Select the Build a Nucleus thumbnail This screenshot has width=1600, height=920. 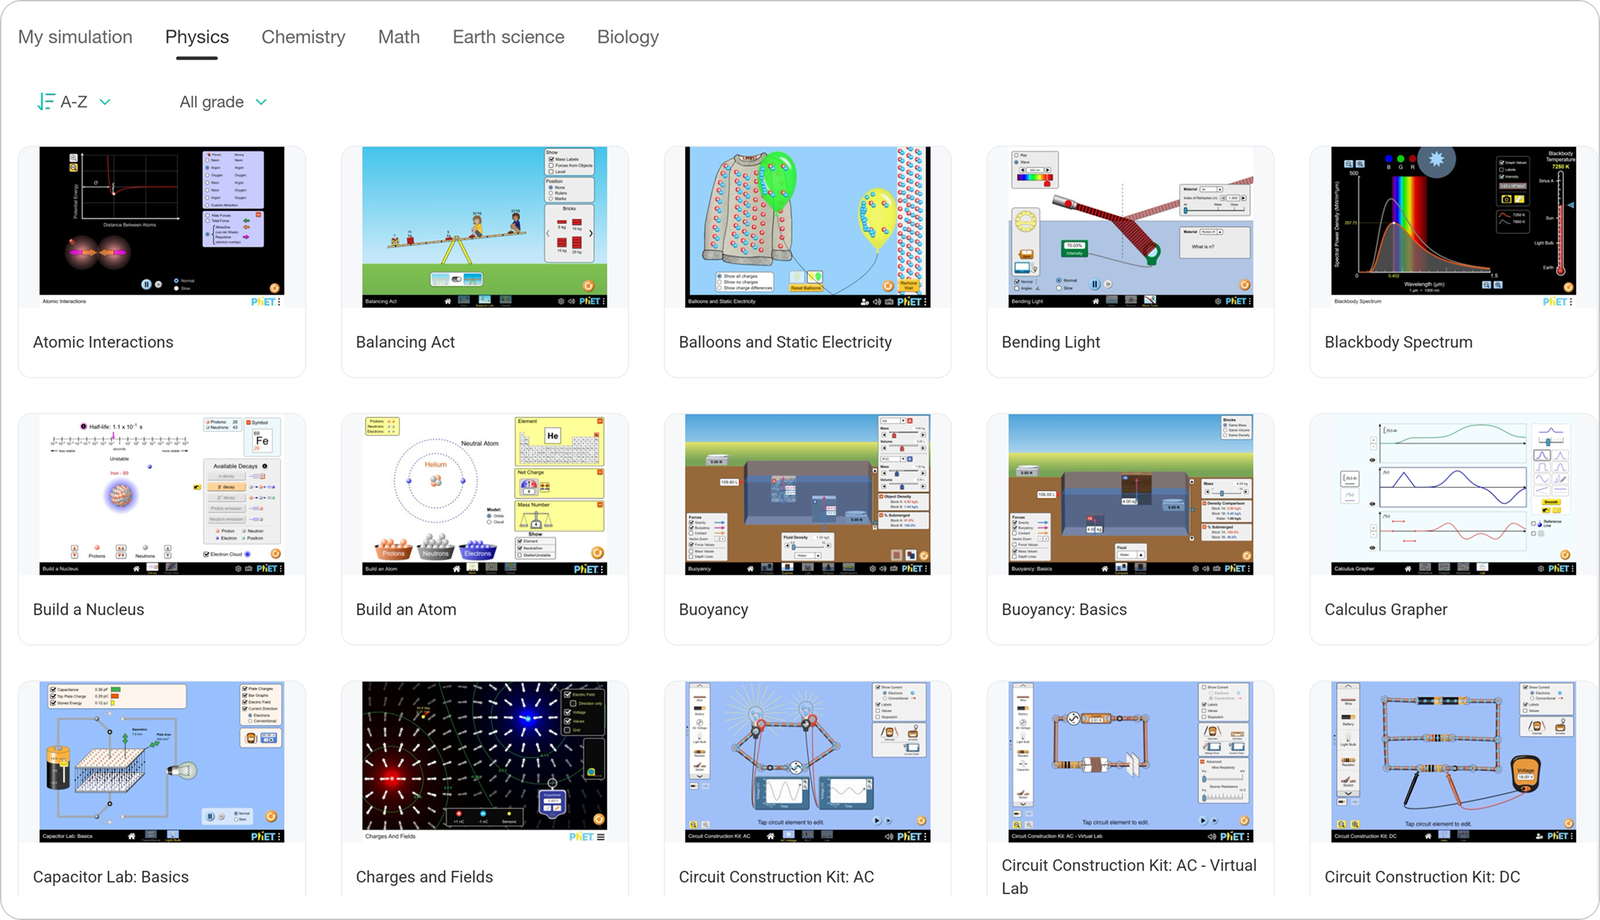(x=161, y=494)
